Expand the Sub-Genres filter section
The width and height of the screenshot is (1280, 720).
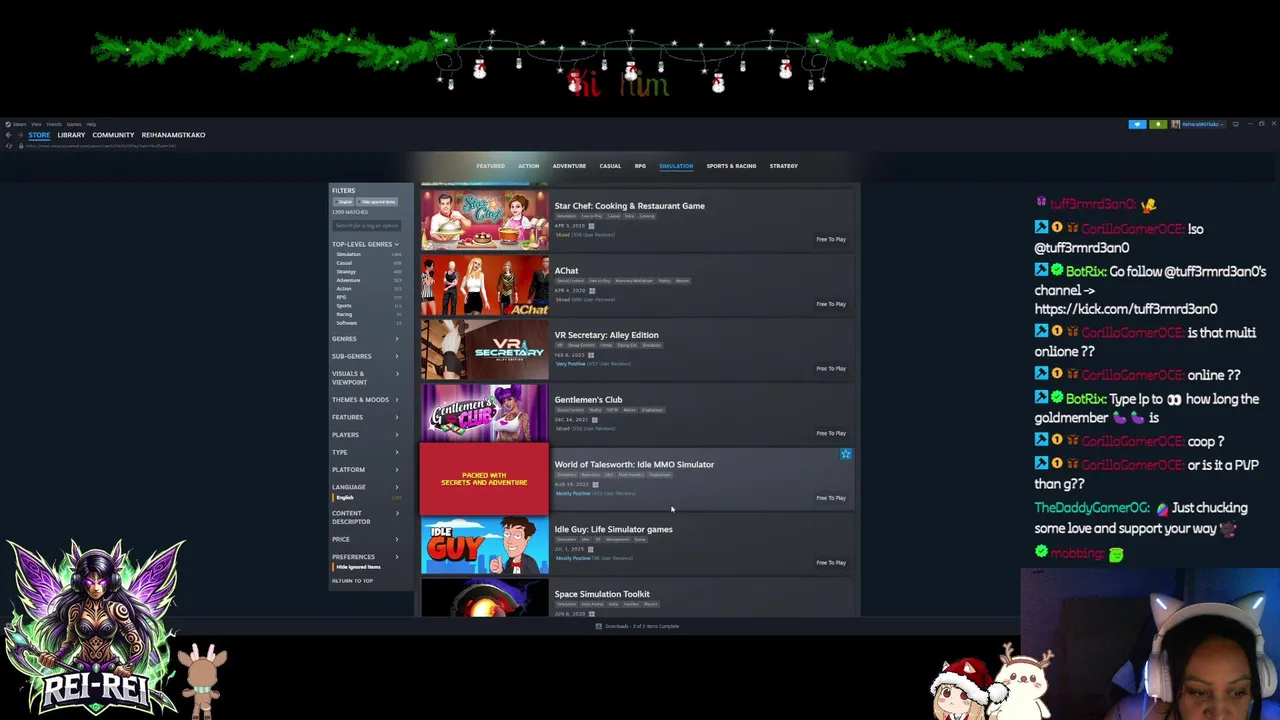(x=366, y=356)
